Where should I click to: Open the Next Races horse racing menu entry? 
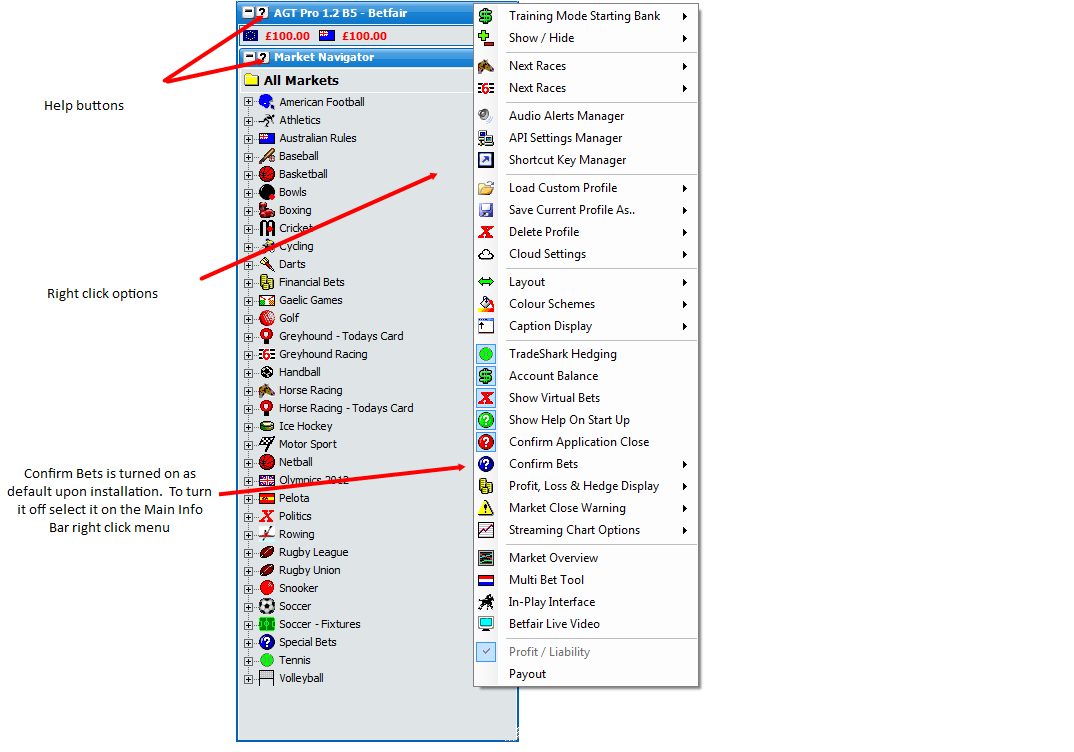coord(586,66)
